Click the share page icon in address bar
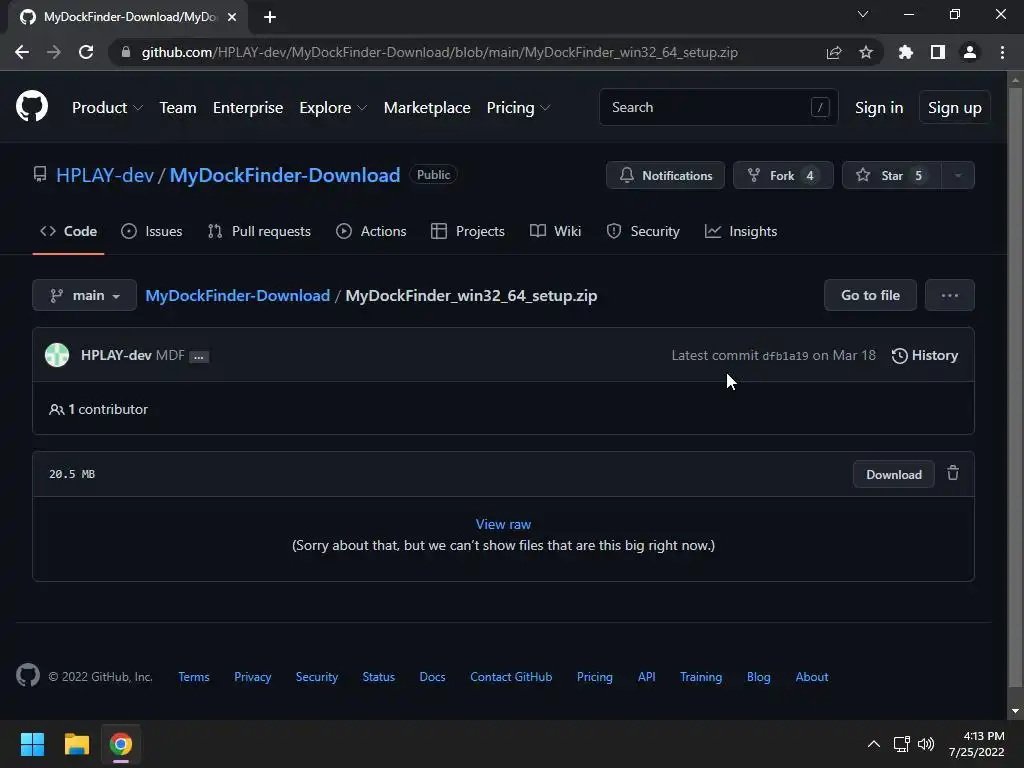1024x768 pixels. click(834, 52)
